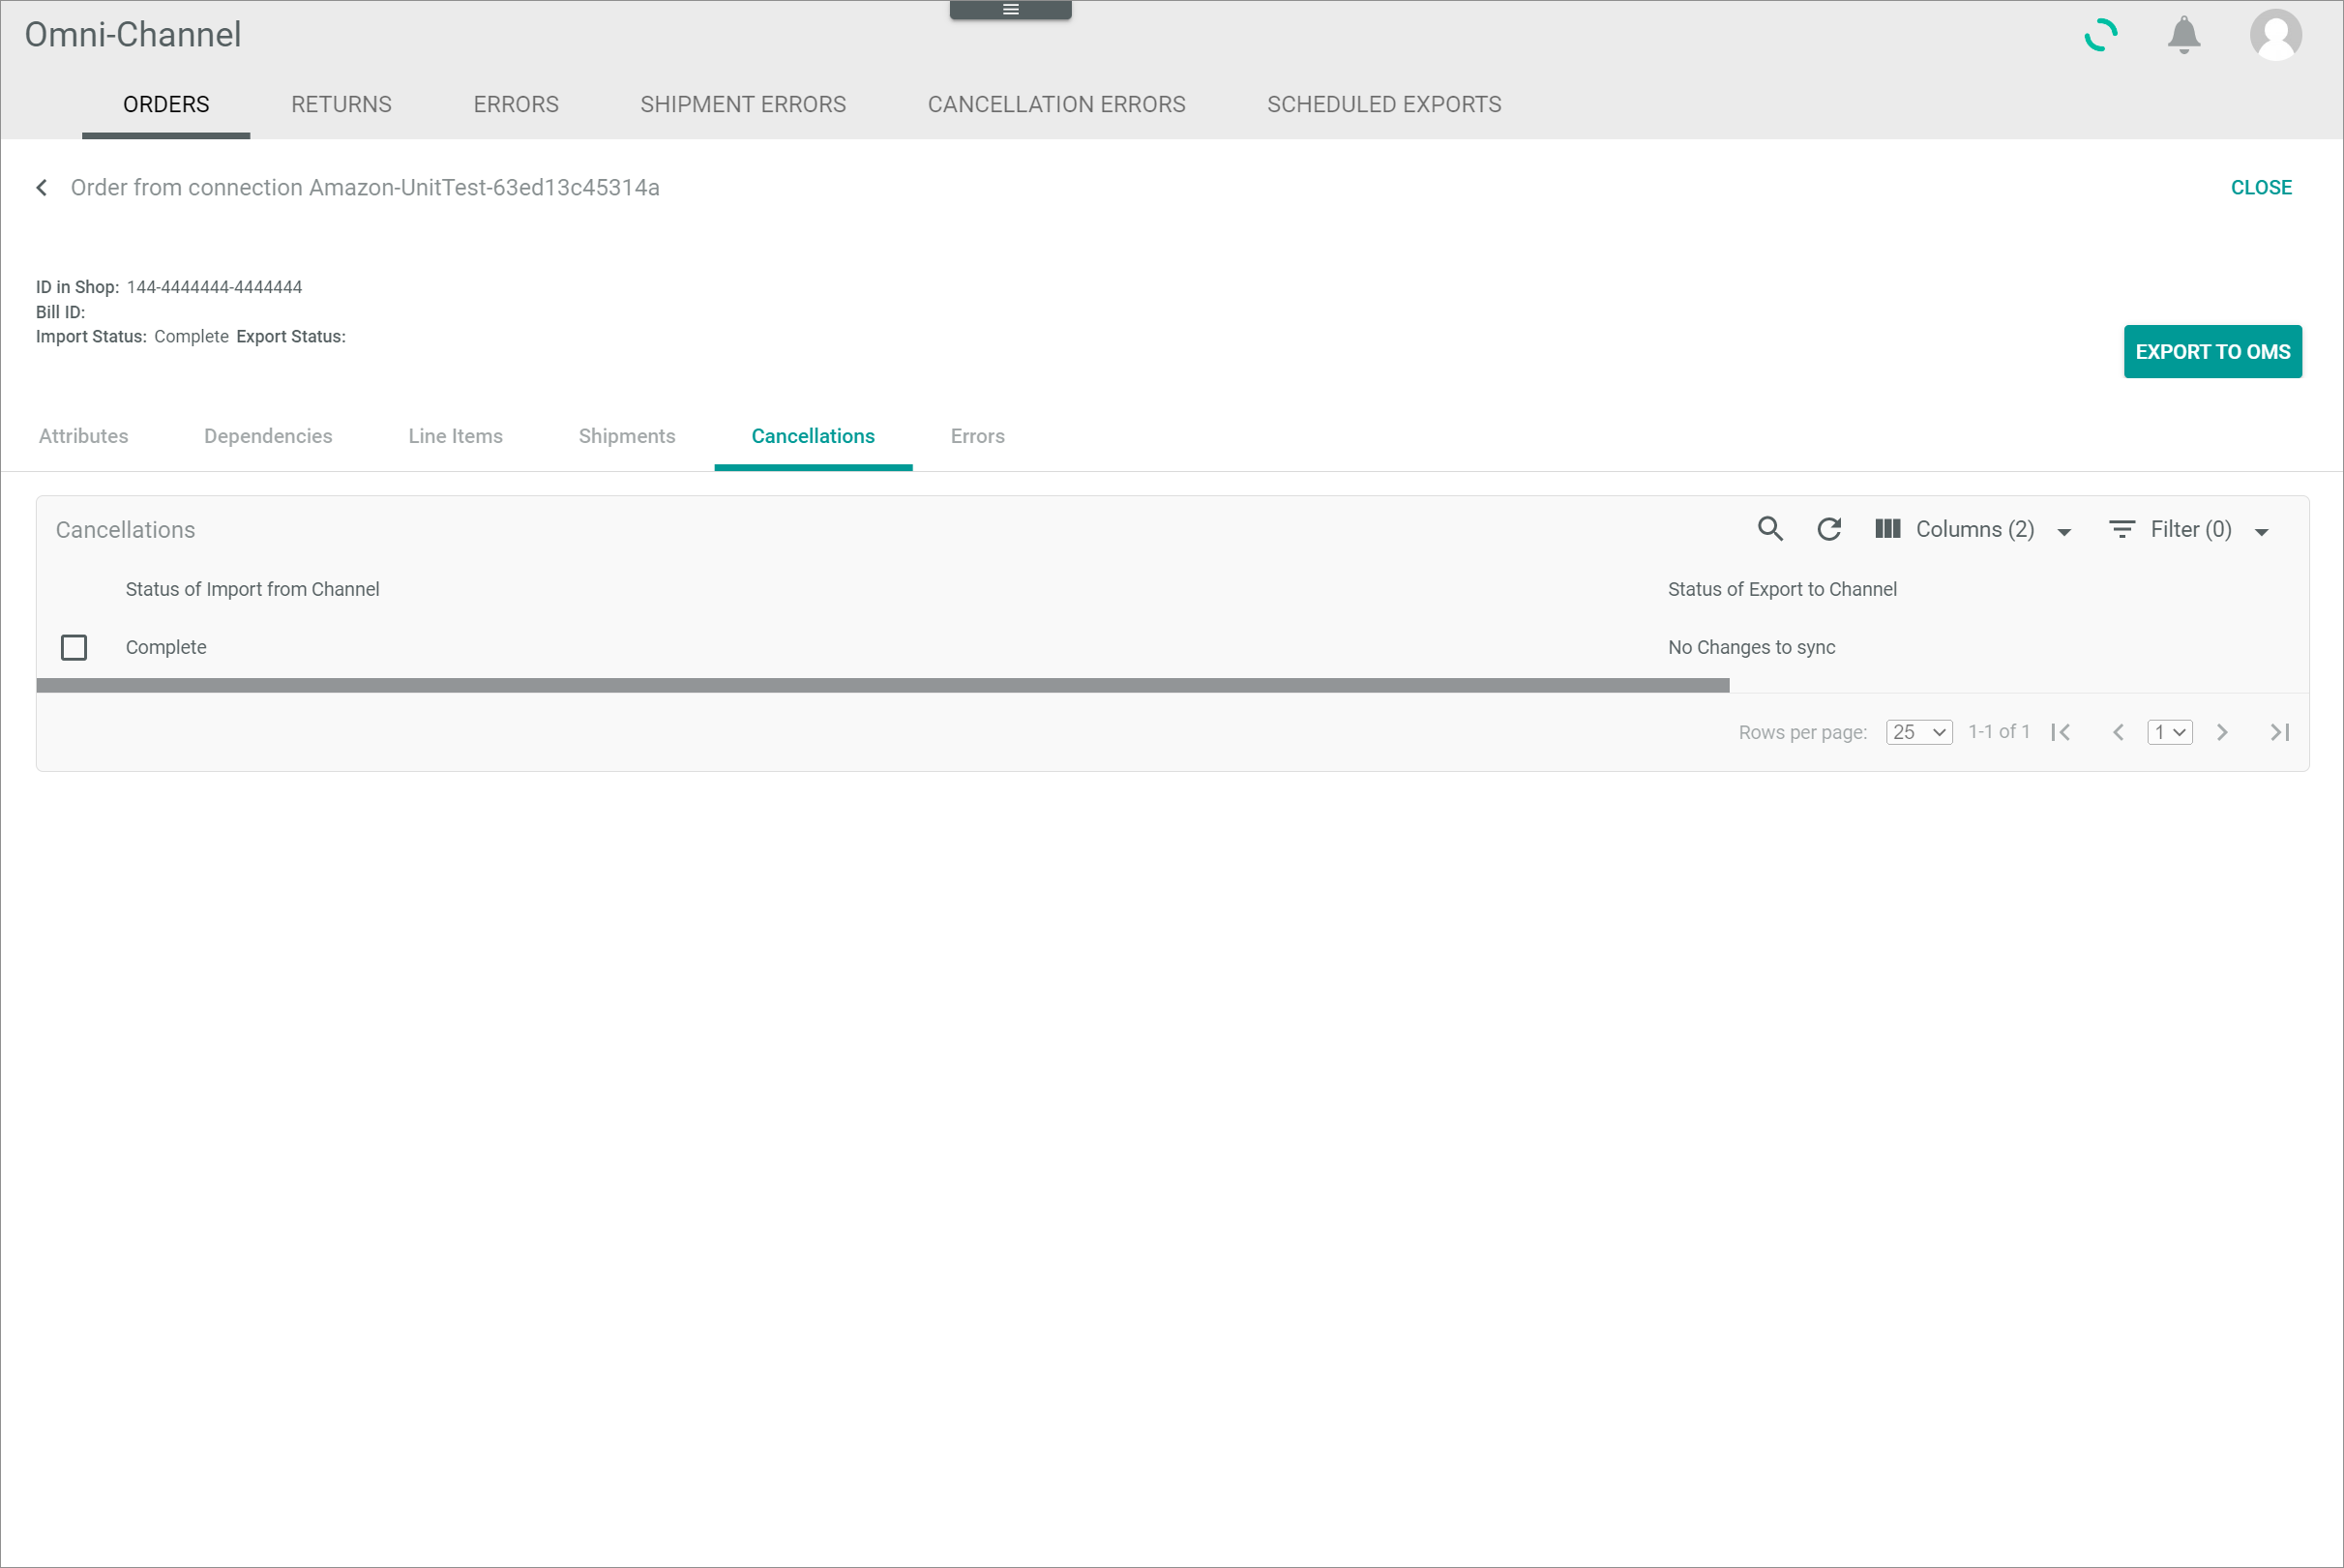Expand the Columns (2) dropdown arrow

click(x=2063, y=532)
